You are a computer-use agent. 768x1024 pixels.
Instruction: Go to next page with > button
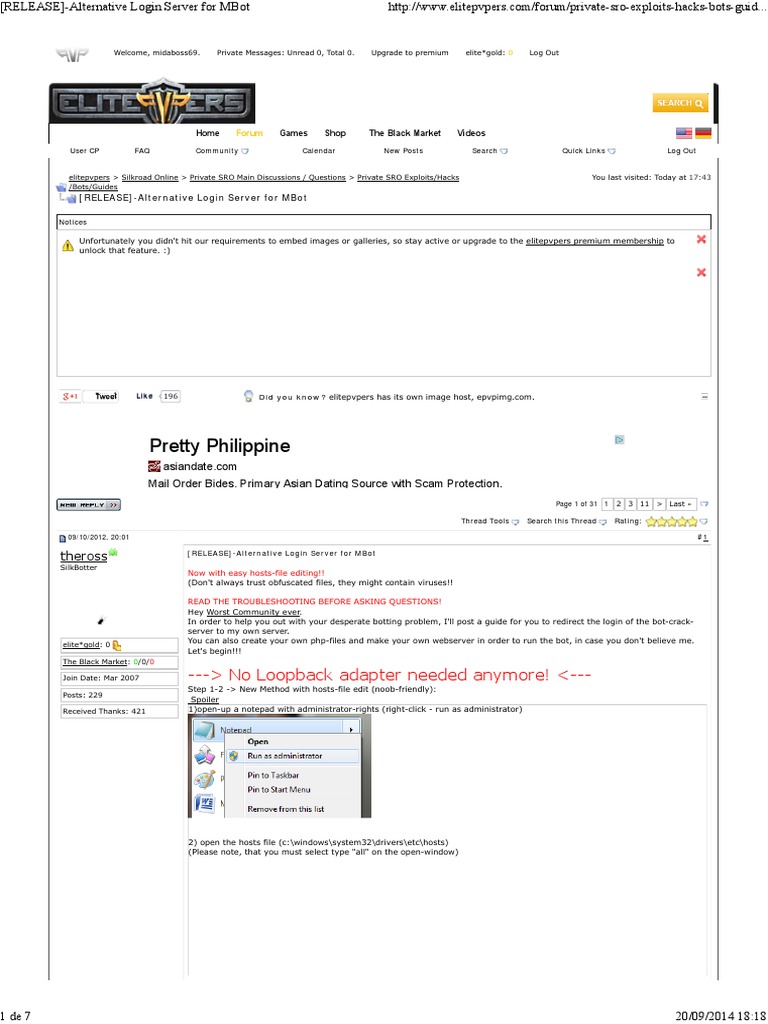659,504
